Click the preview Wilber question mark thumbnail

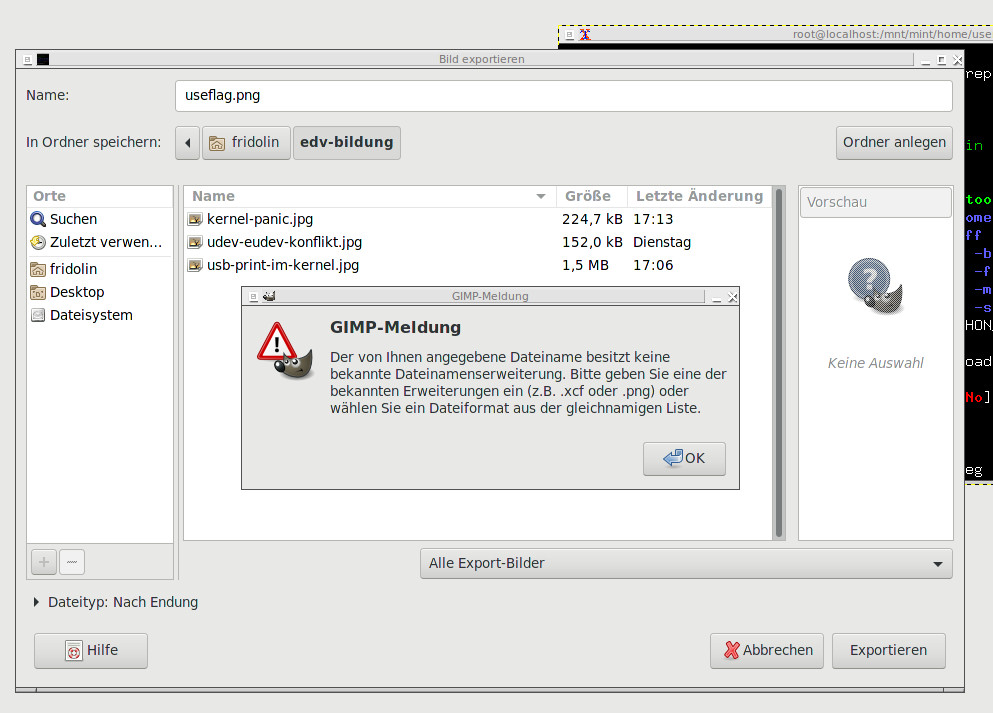pos(875,286)
